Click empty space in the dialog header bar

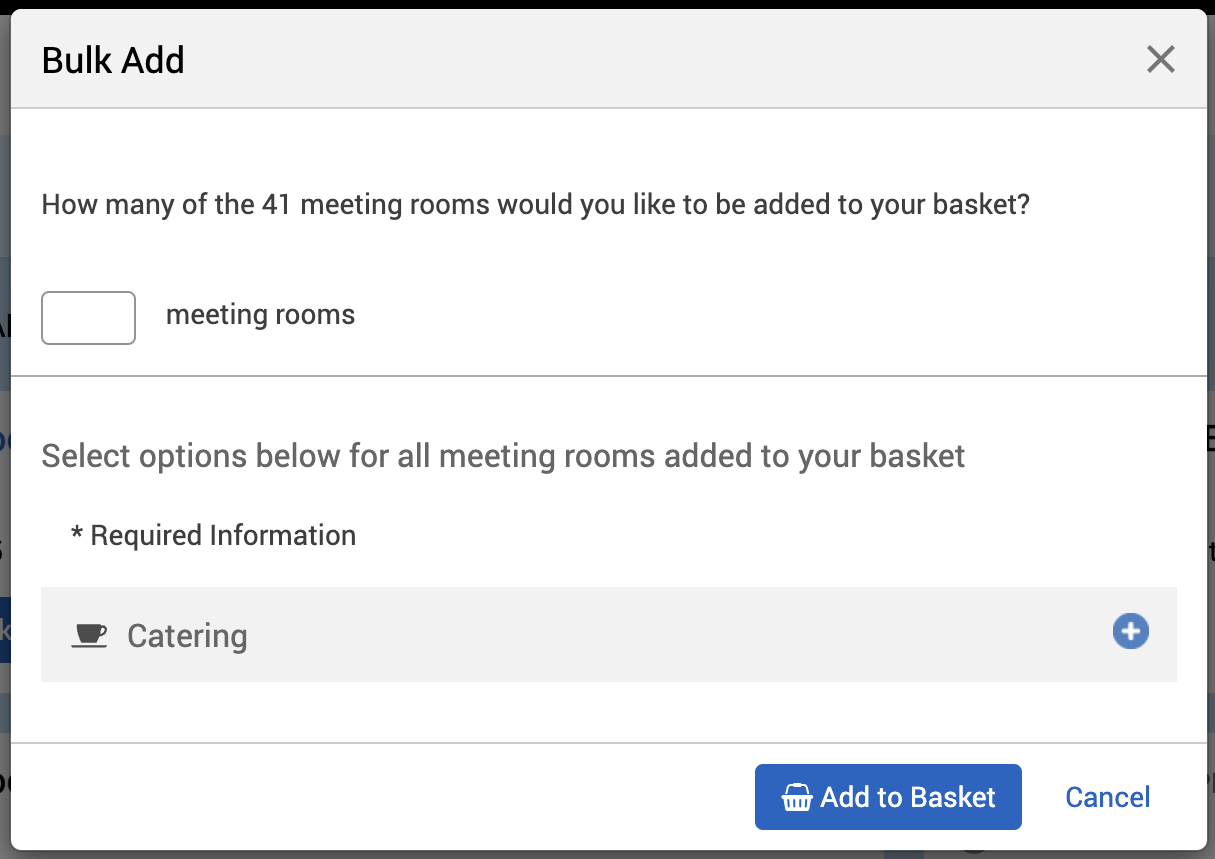pyautogui.click(x=650, y=60)
